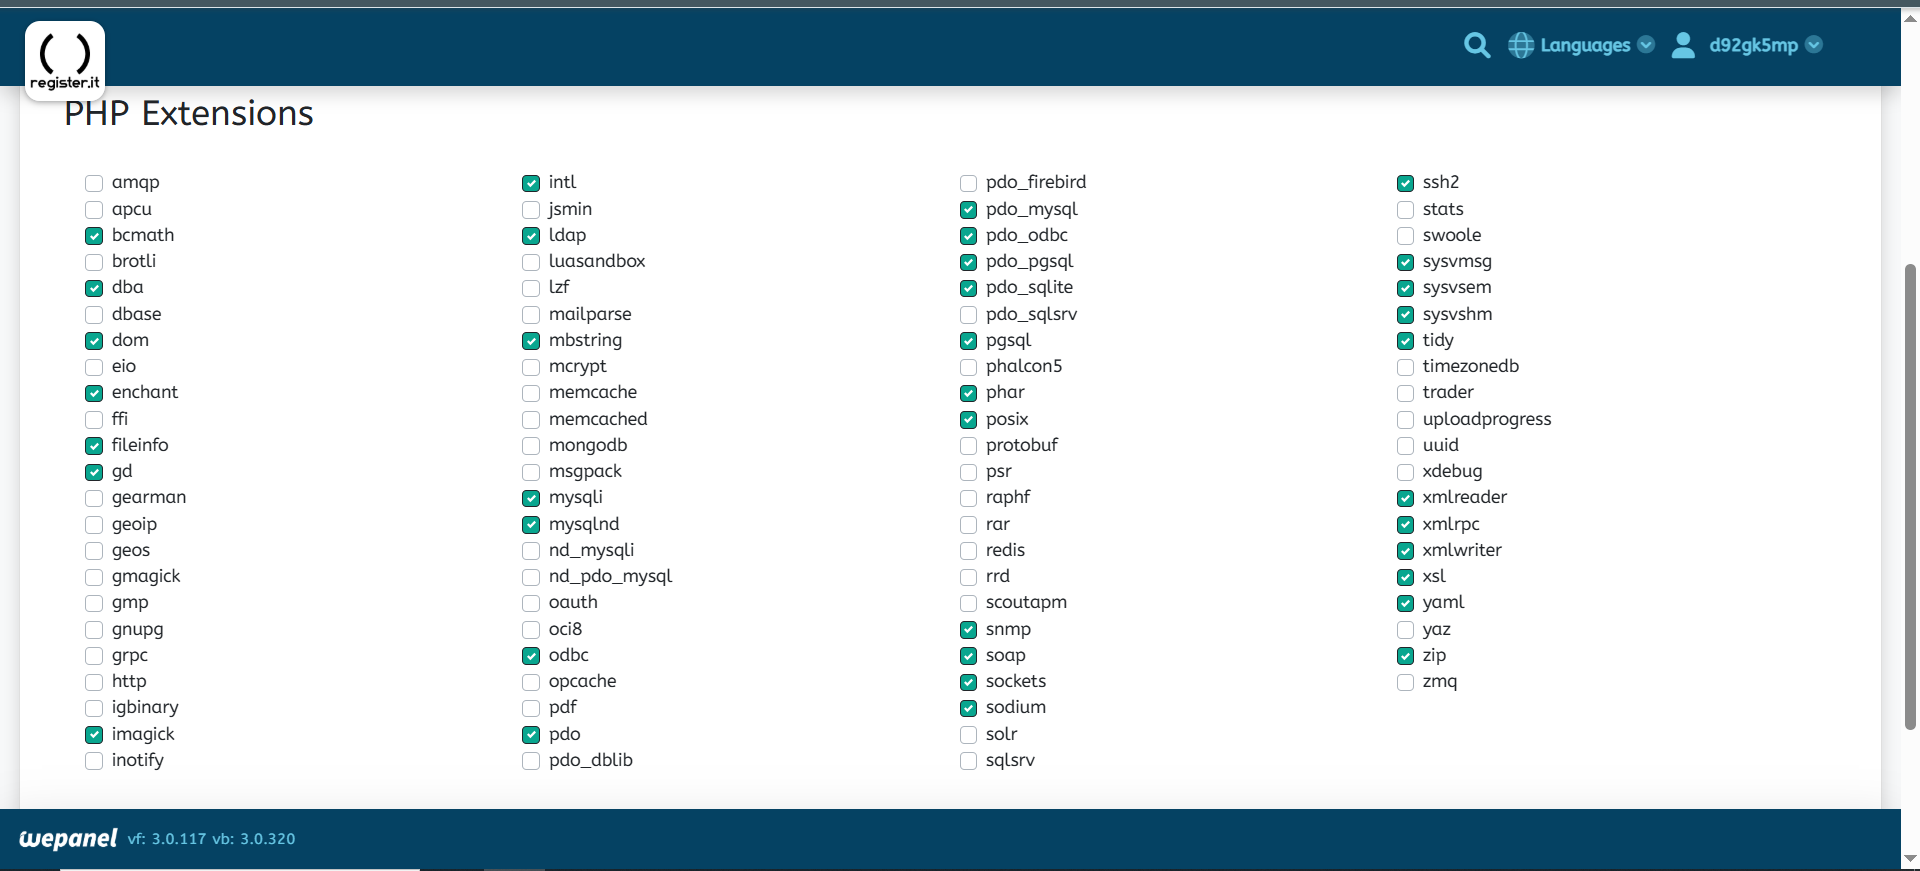Disable the bcmath extension checkbox
1920x871 pixels.
[94, 236]
